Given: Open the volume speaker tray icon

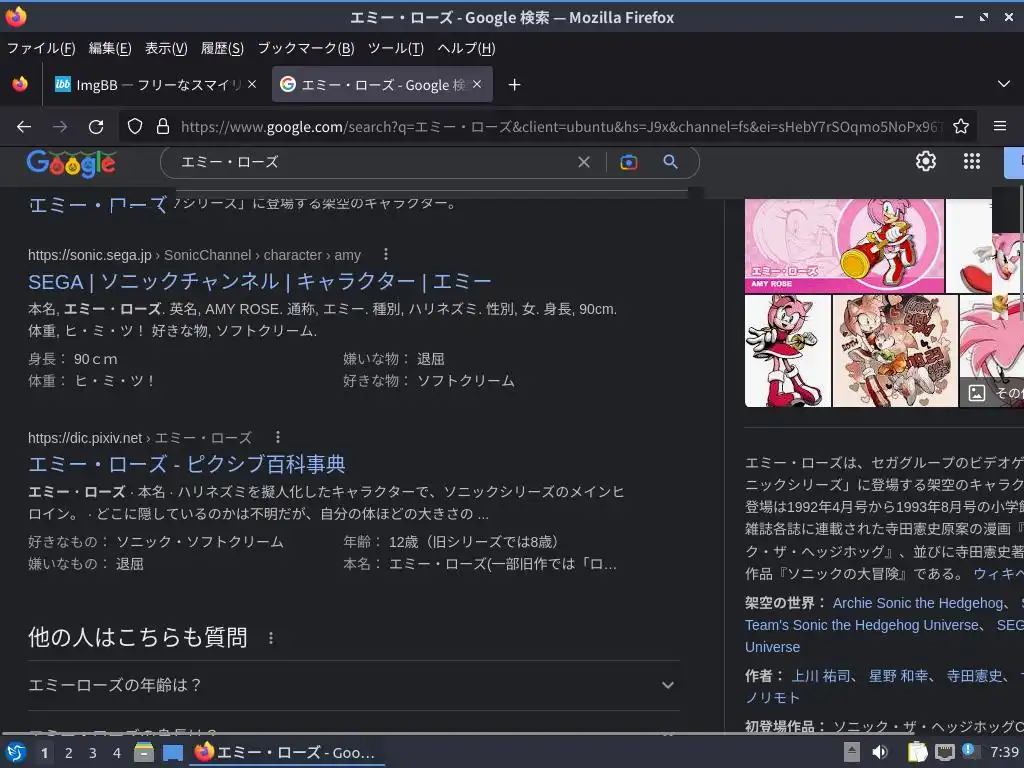Looking at the screenshot, I should [x=880, y=752].
